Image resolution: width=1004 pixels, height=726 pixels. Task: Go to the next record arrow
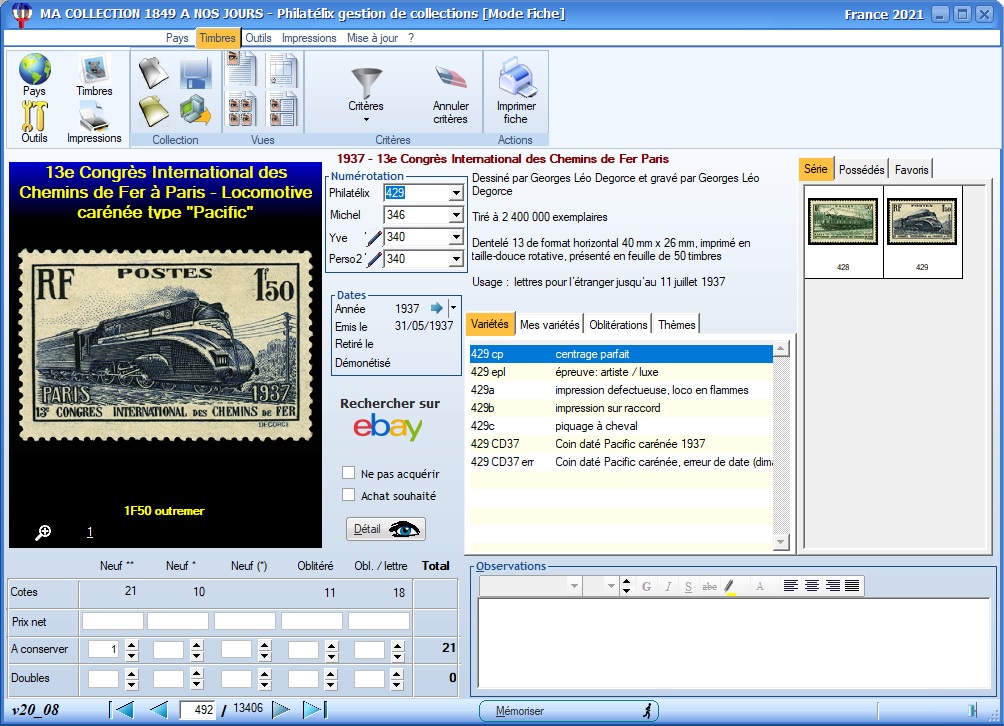280,709
